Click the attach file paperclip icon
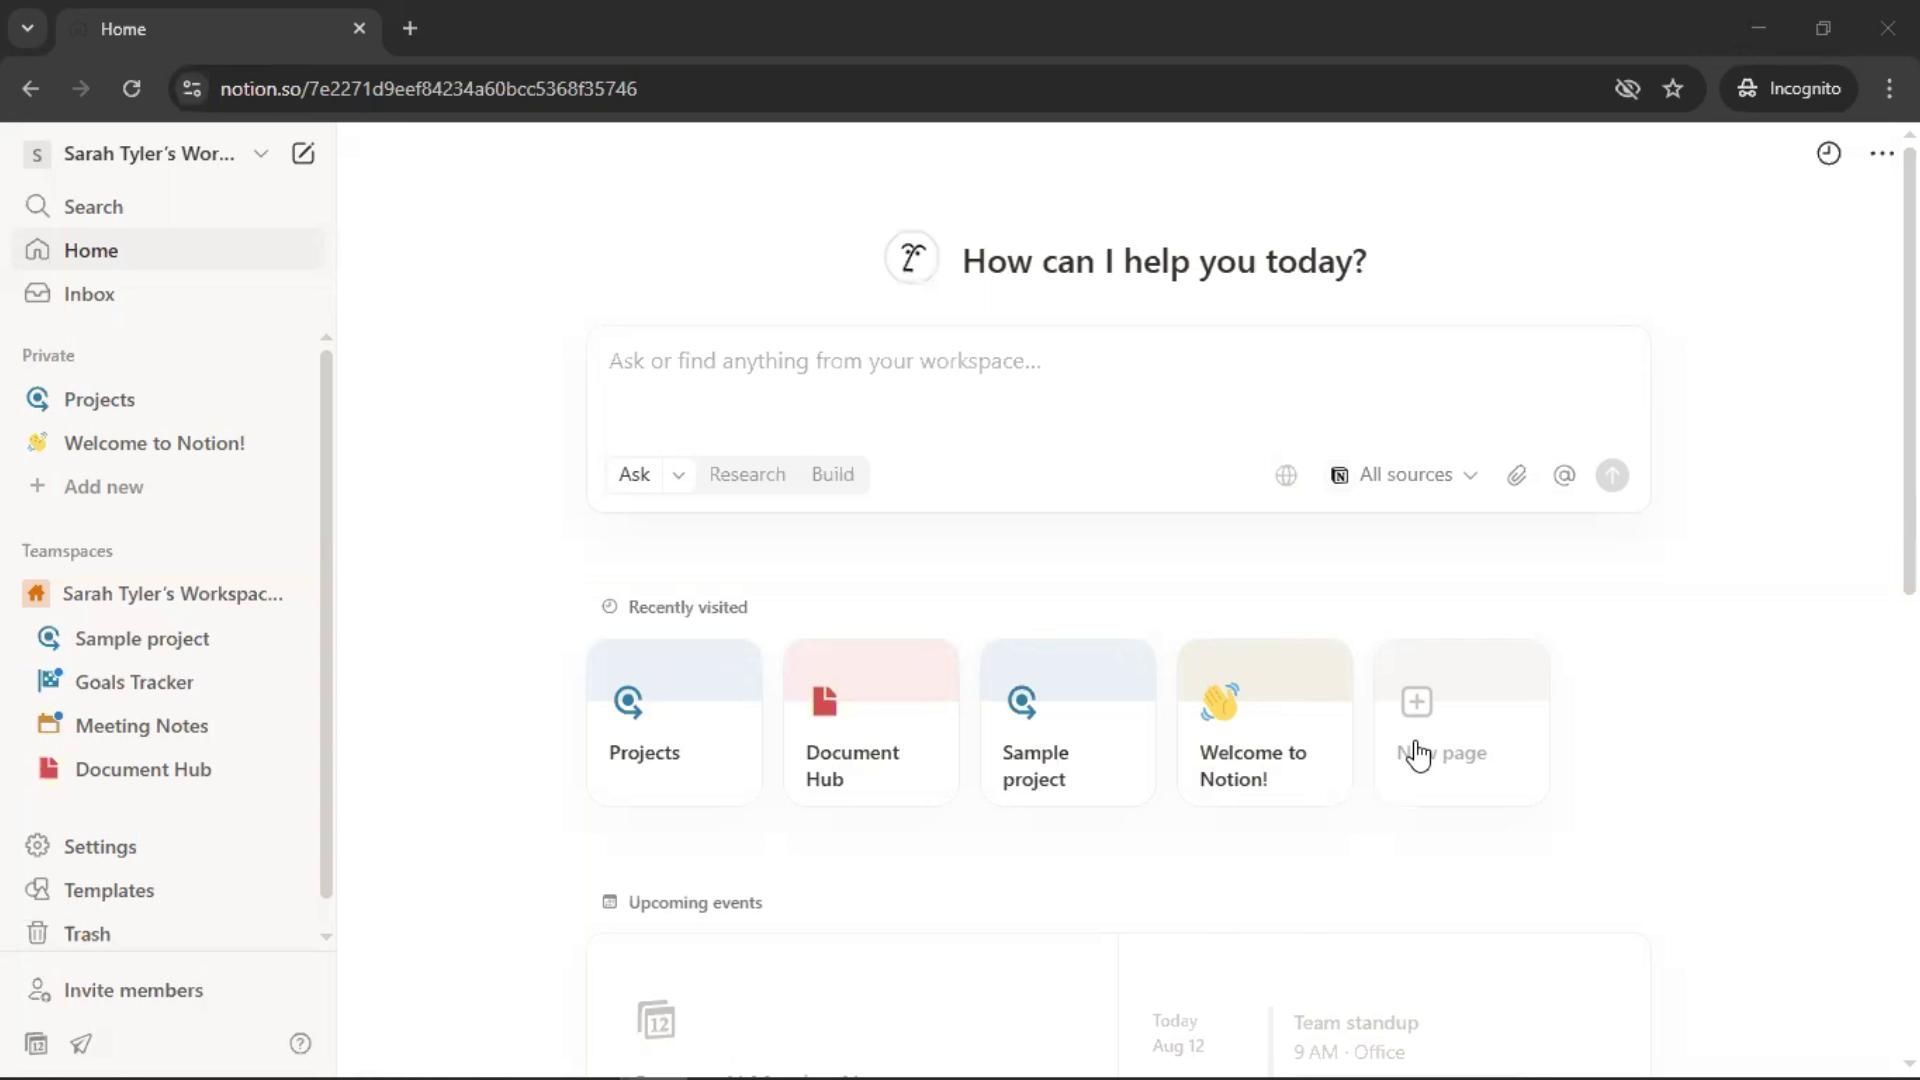Screen dimensions: 1920x1080 coord(1516,475)
